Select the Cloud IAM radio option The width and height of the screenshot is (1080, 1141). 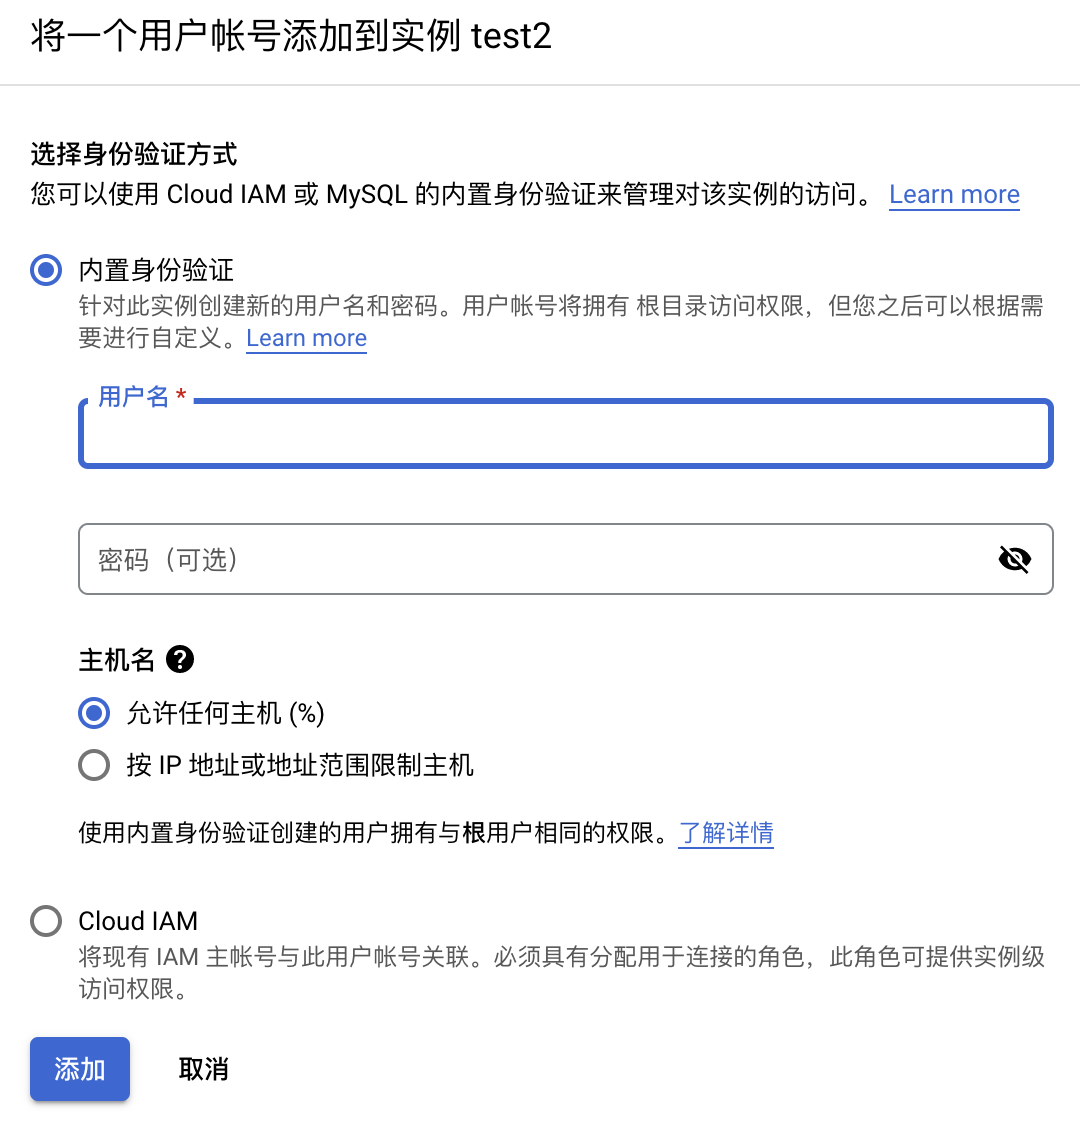tap(46, 921)
